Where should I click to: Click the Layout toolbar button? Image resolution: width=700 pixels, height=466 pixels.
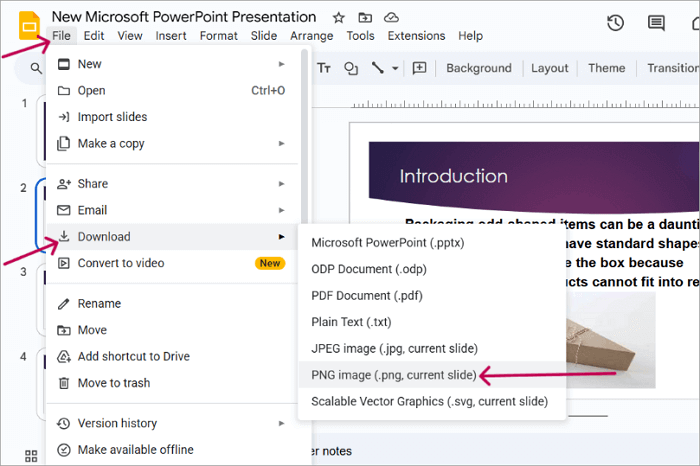[x=550, y=68]
